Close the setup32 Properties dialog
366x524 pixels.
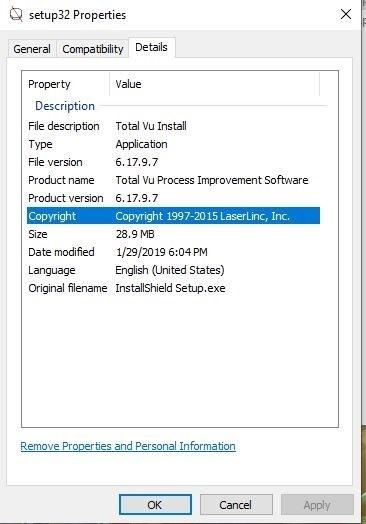pos(346,14)
